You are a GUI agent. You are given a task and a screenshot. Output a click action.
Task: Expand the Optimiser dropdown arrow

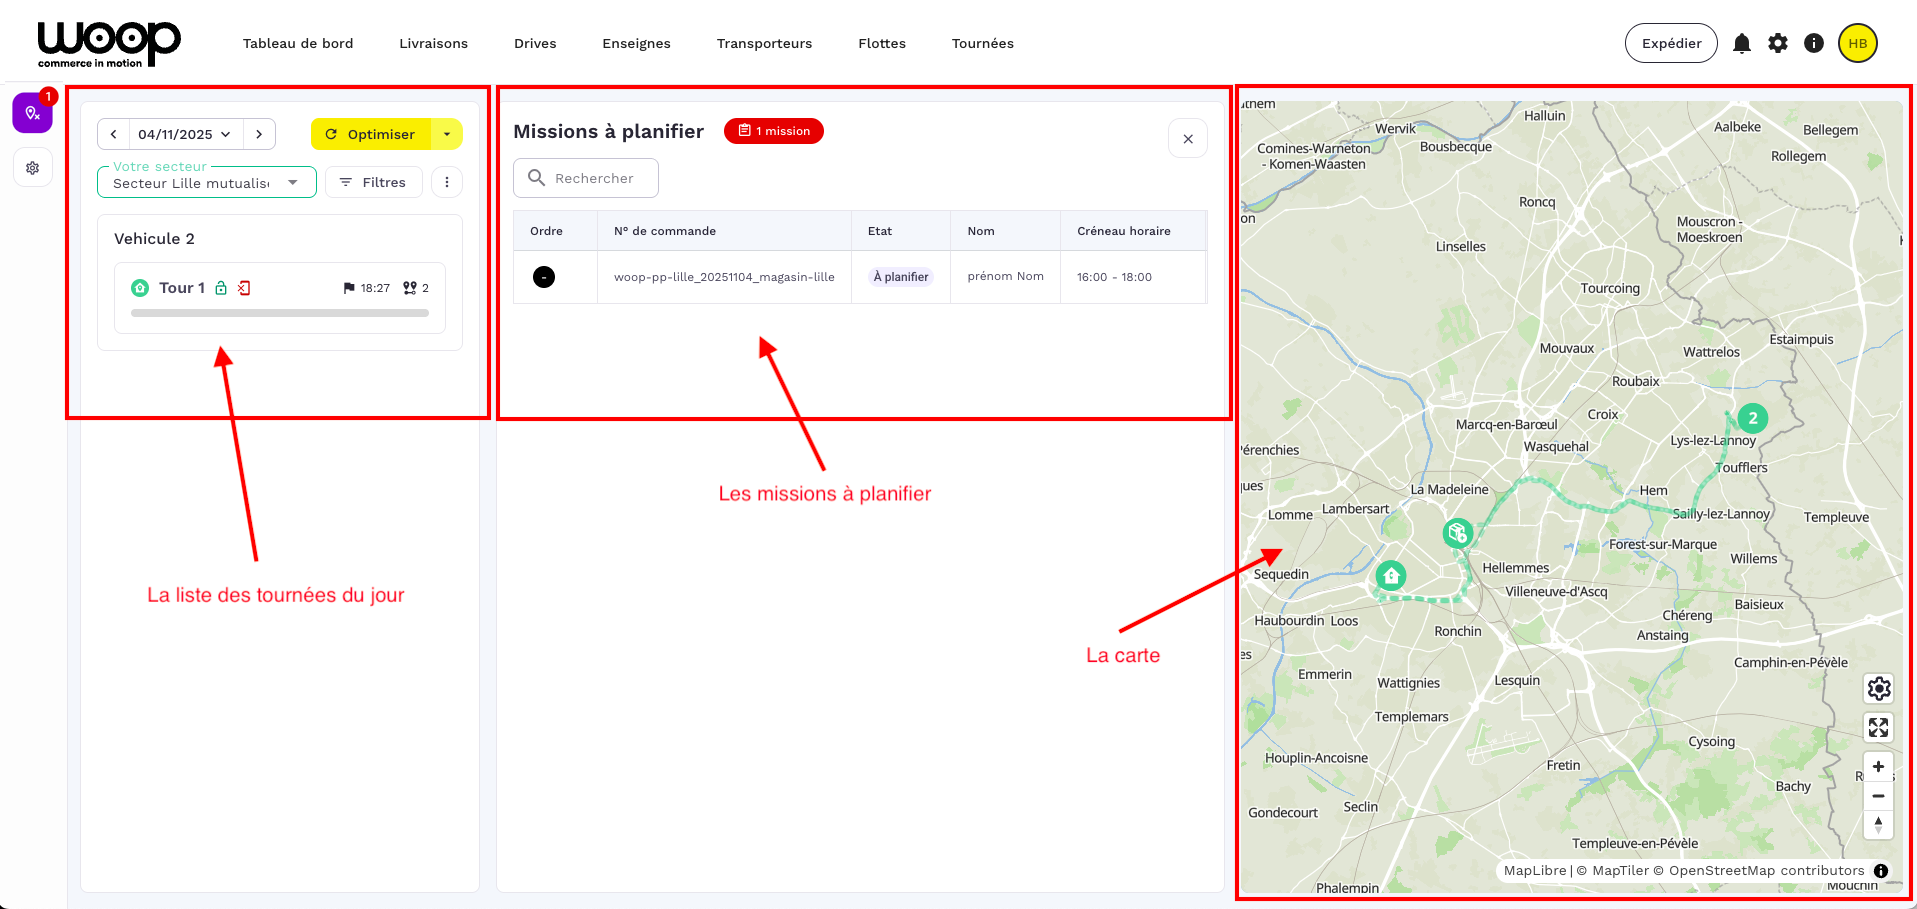click(x=447, y=134)
